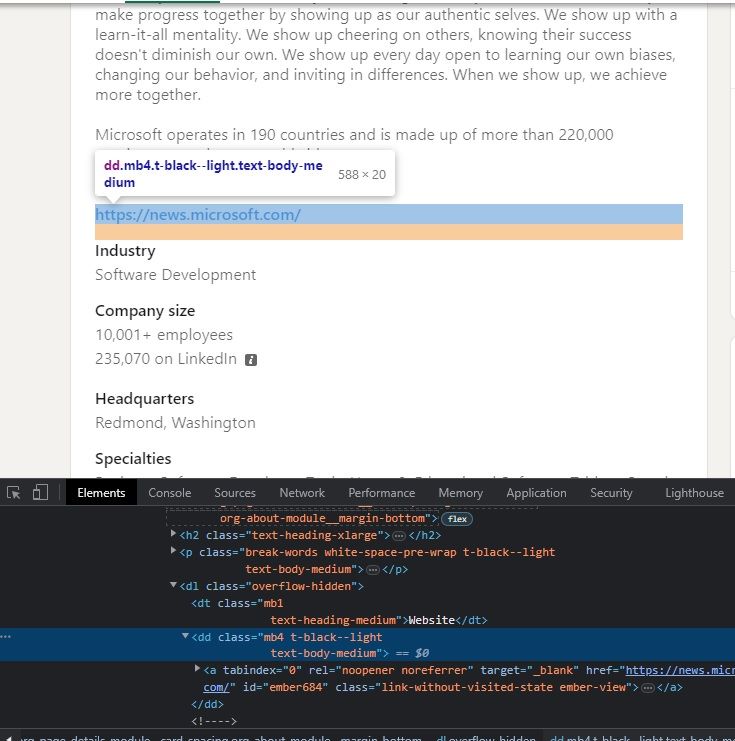Click the Redmond, Washington text

[175, 423]
